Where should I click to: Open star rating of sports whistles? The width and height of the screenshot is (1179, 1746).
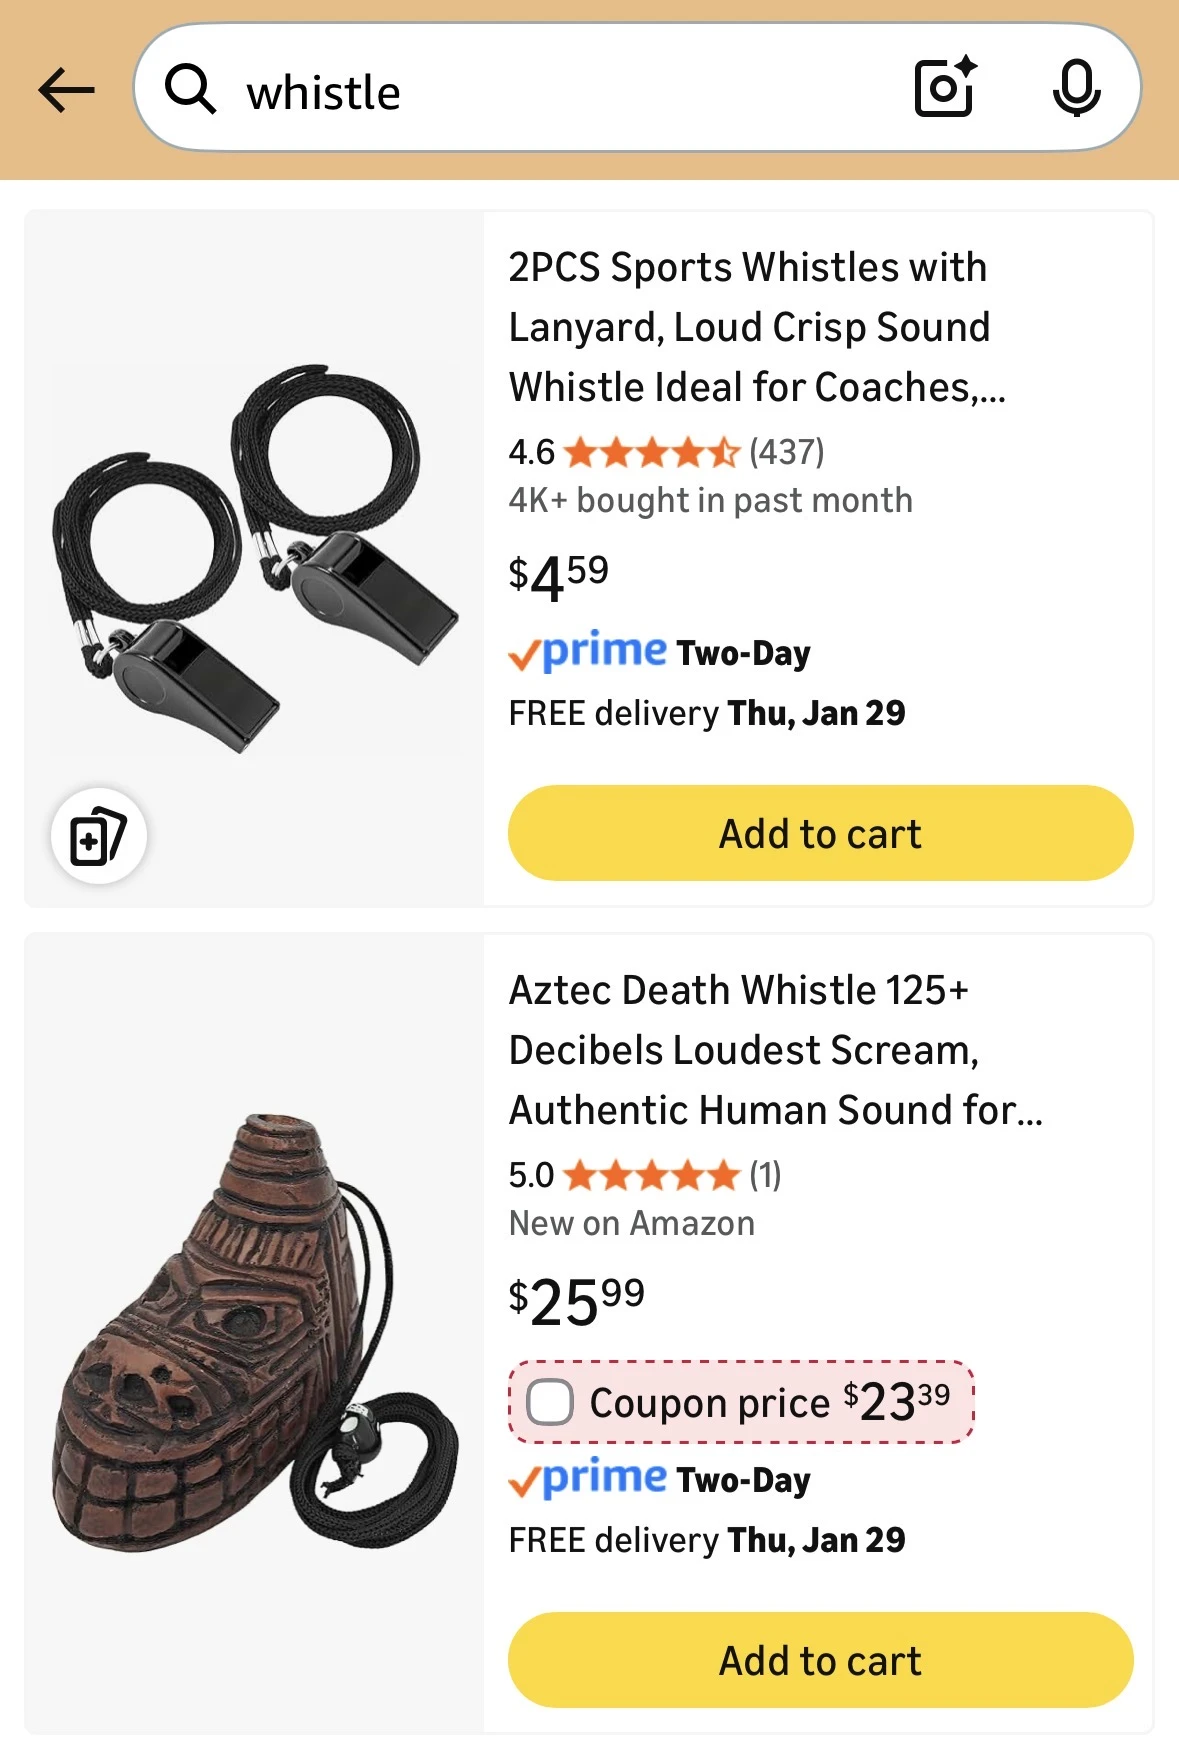(651, 453)
